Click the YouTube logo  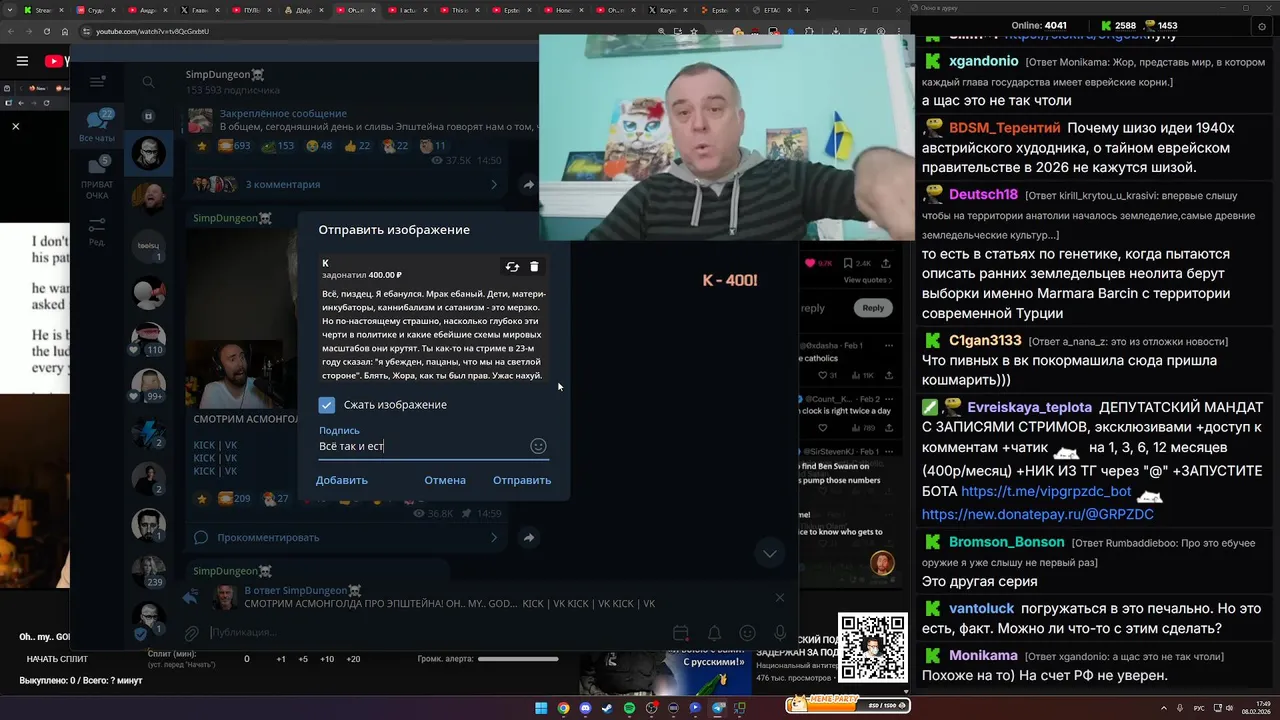[56, 61]
